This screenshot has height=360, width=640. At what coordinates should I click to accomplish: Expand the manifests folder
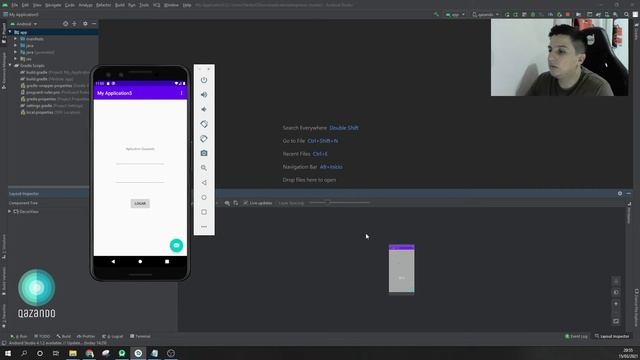point(16,39)
